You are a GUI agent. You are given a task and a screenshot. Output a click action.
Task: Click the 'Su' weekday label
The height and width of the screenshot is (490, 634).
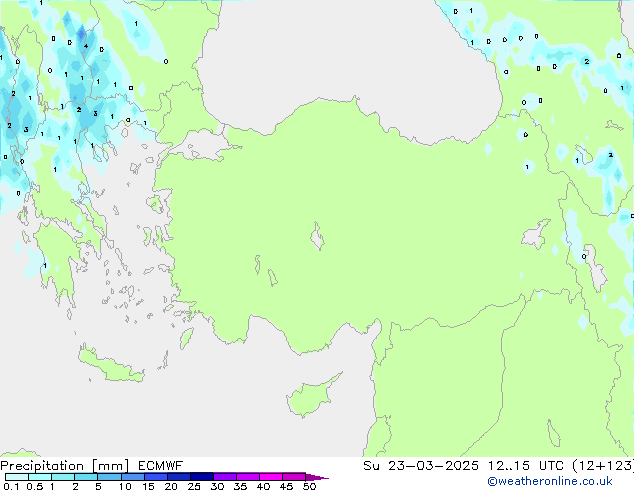(371, 466)
